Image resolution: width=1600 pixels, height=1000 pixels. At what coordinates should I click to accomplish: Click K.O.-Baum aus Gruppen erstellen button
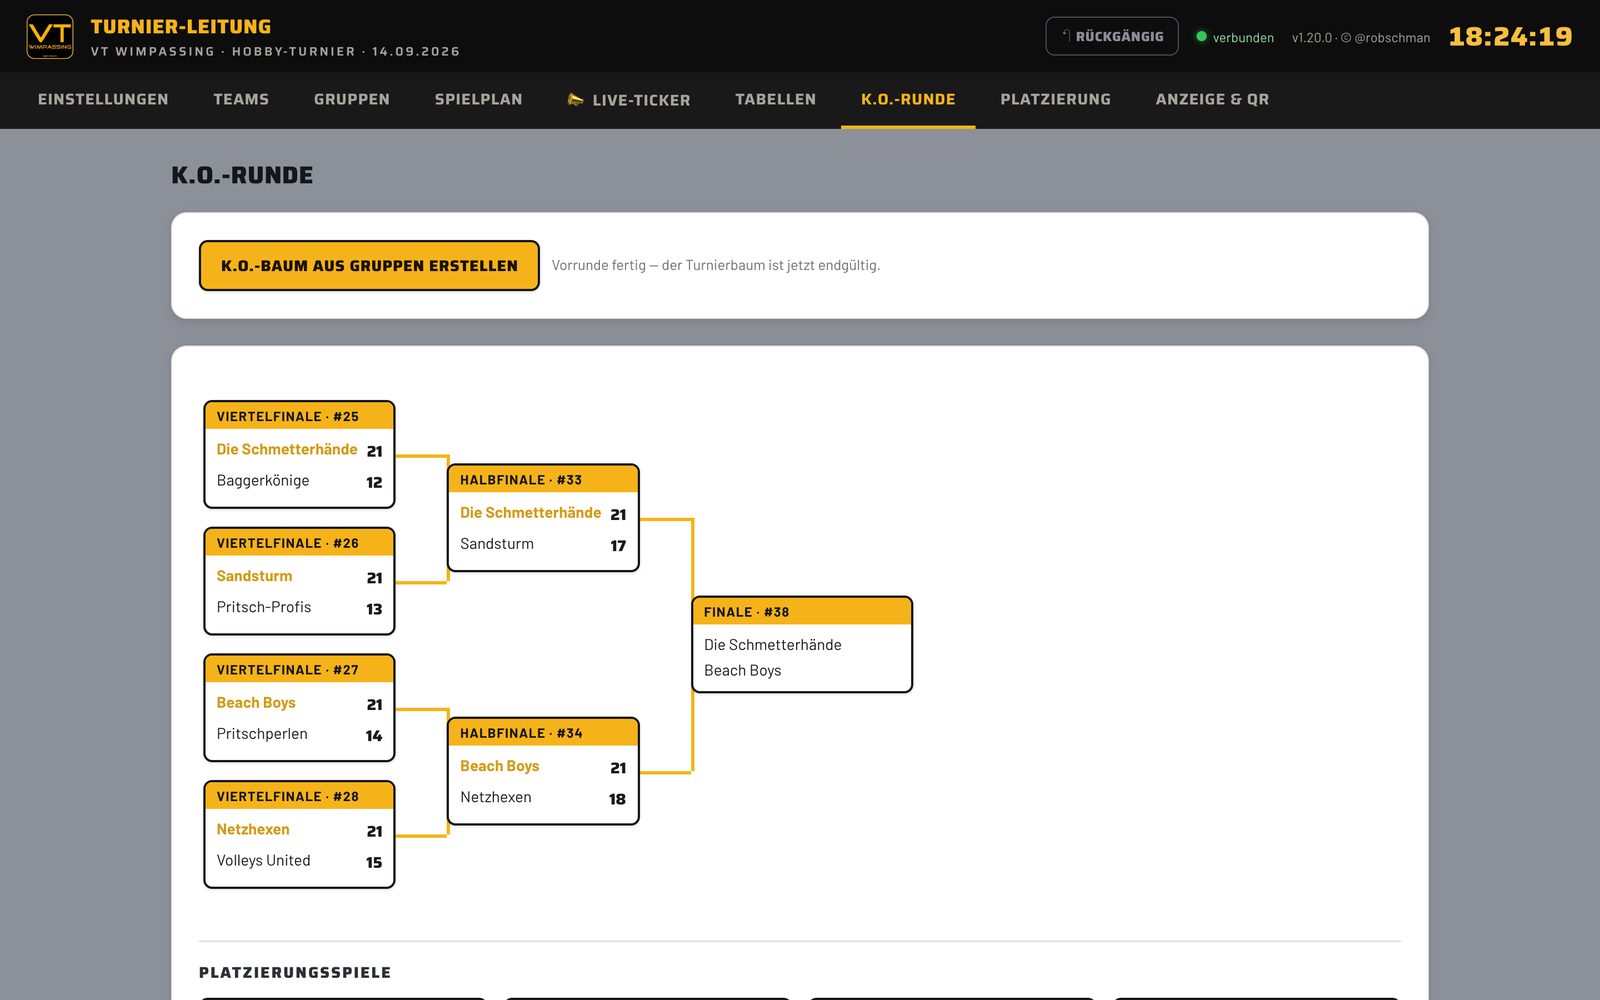(369, 265)
